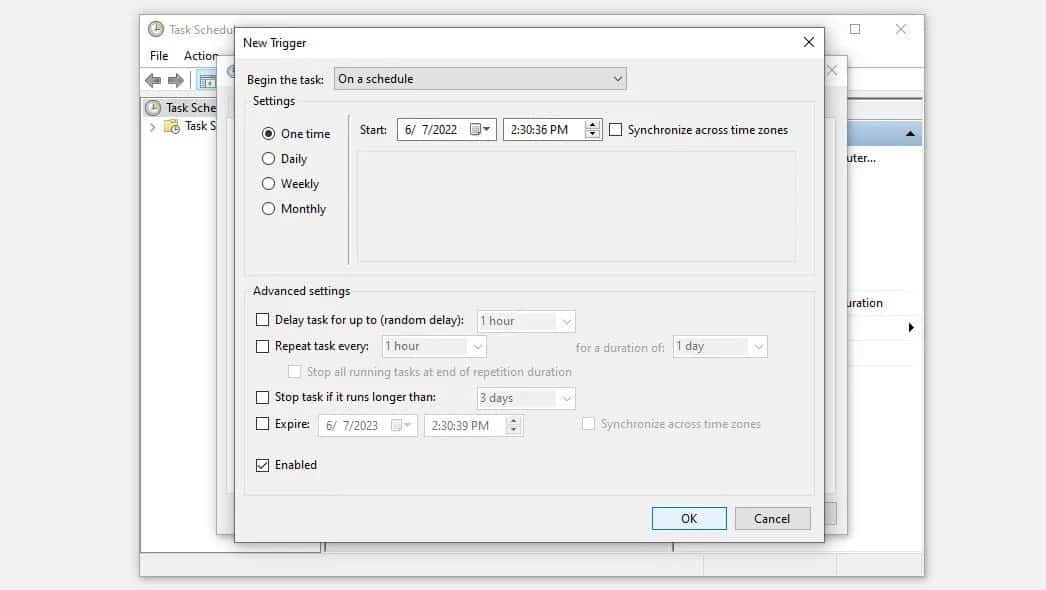This screenshot has height=590, width=1046.
Task: Close the Task Scheduler main window
Action: point(901,29)
